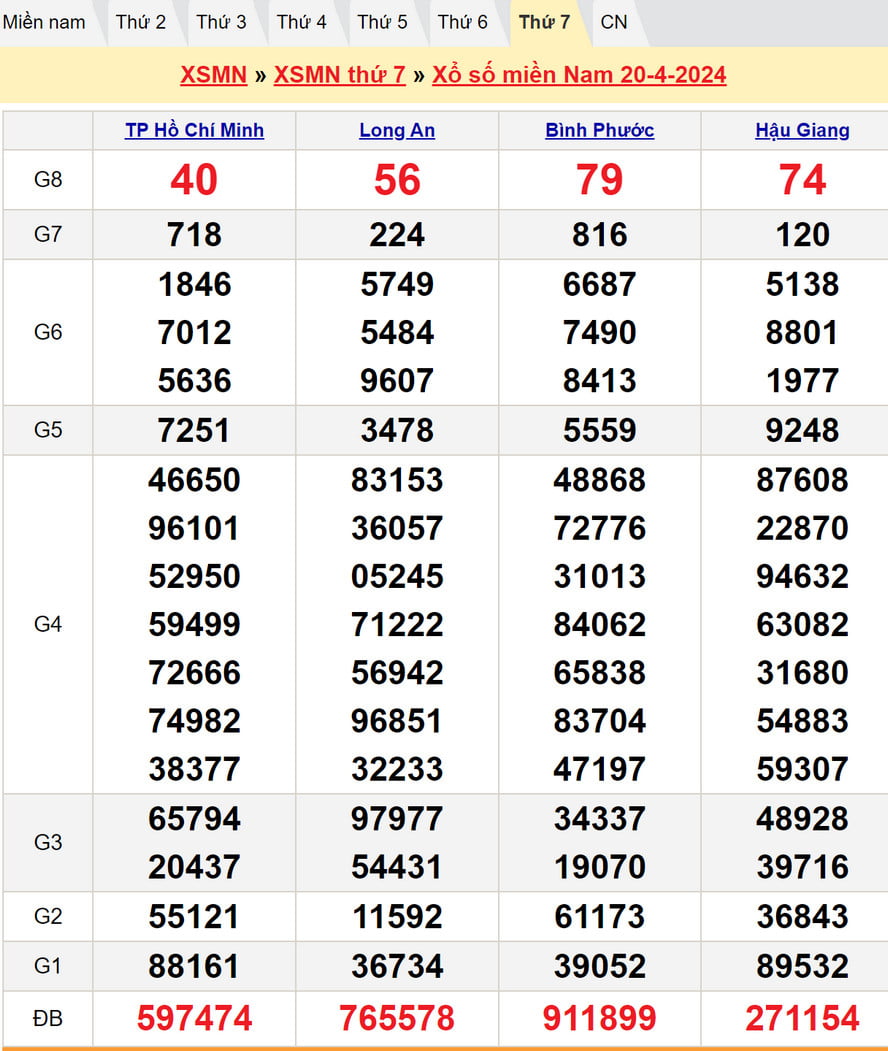Switch to the Thứ 6 tab
Image resolution: width=888 pixels, height=1051 pixels.
tap(463, 22)
